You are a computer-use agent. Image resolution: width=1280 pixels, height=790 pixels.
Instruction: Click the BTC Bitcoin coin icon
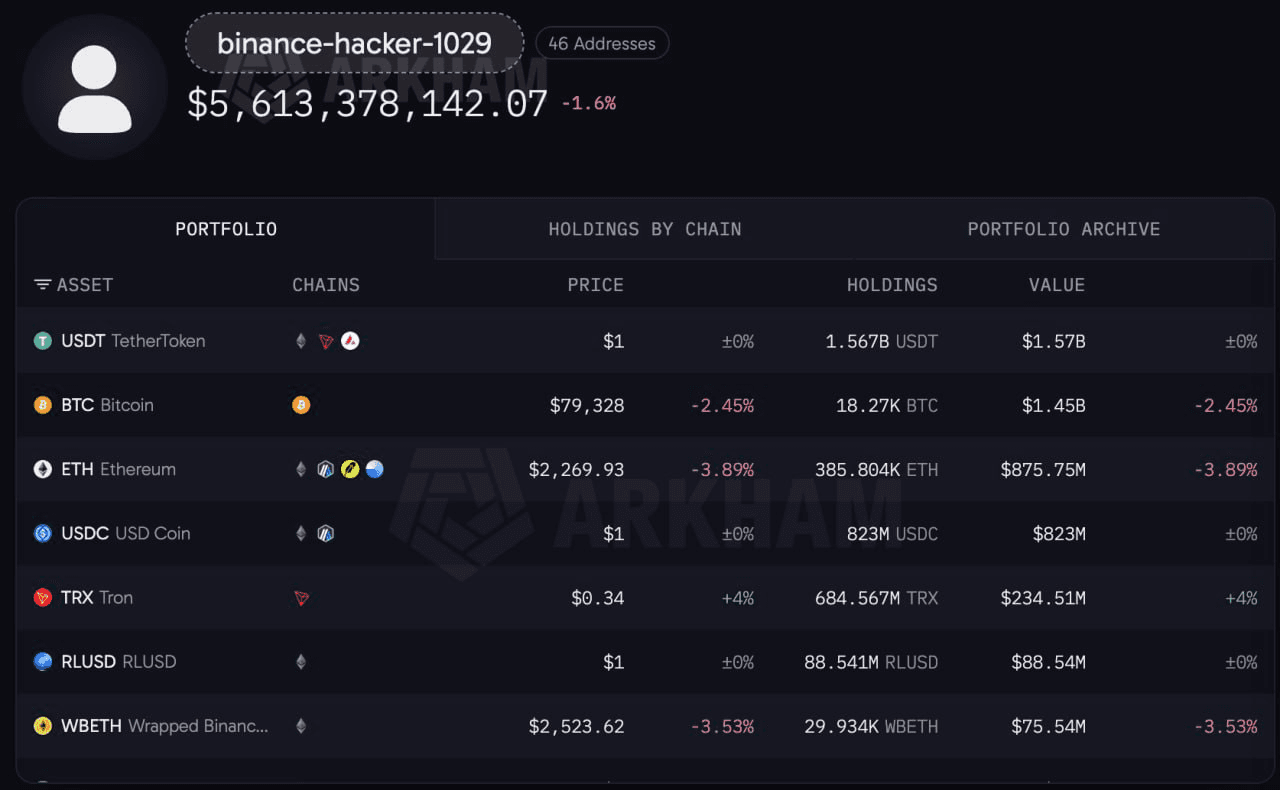point(42,405)
